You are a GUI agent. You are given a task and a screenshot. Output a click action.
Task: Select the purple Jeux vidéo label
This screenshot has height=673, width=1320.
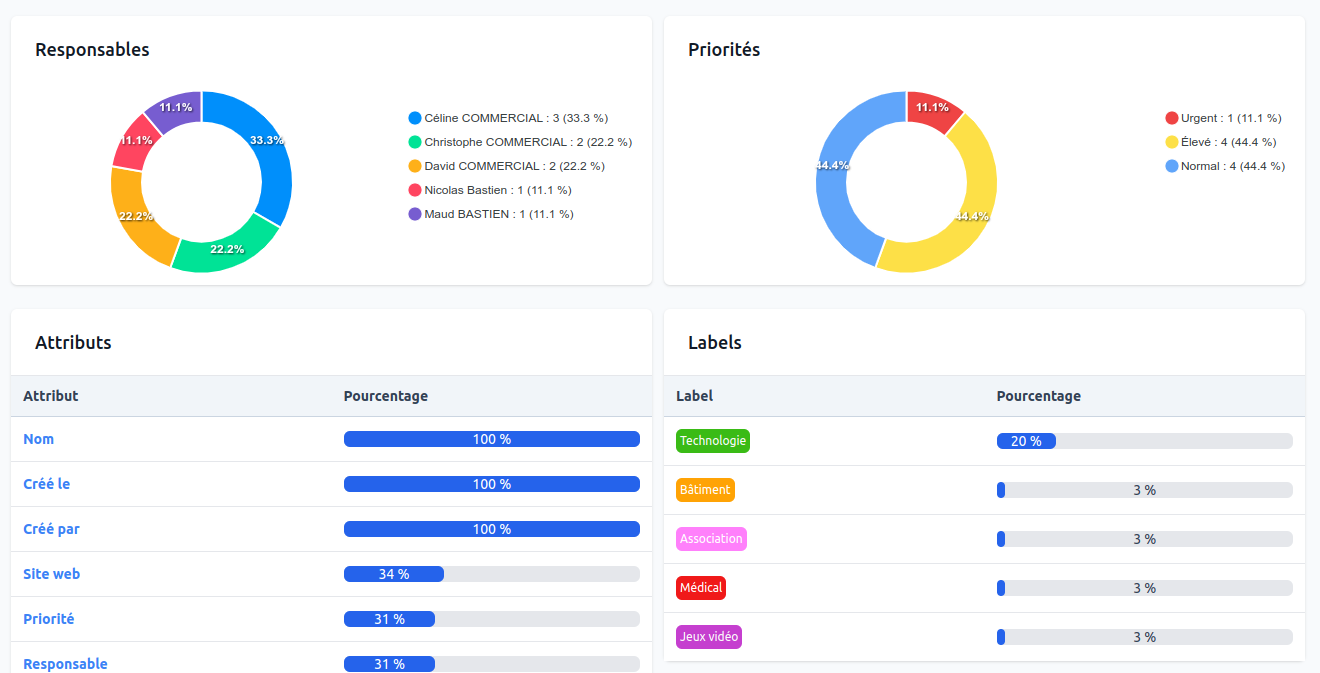click(x=709, y=637)
